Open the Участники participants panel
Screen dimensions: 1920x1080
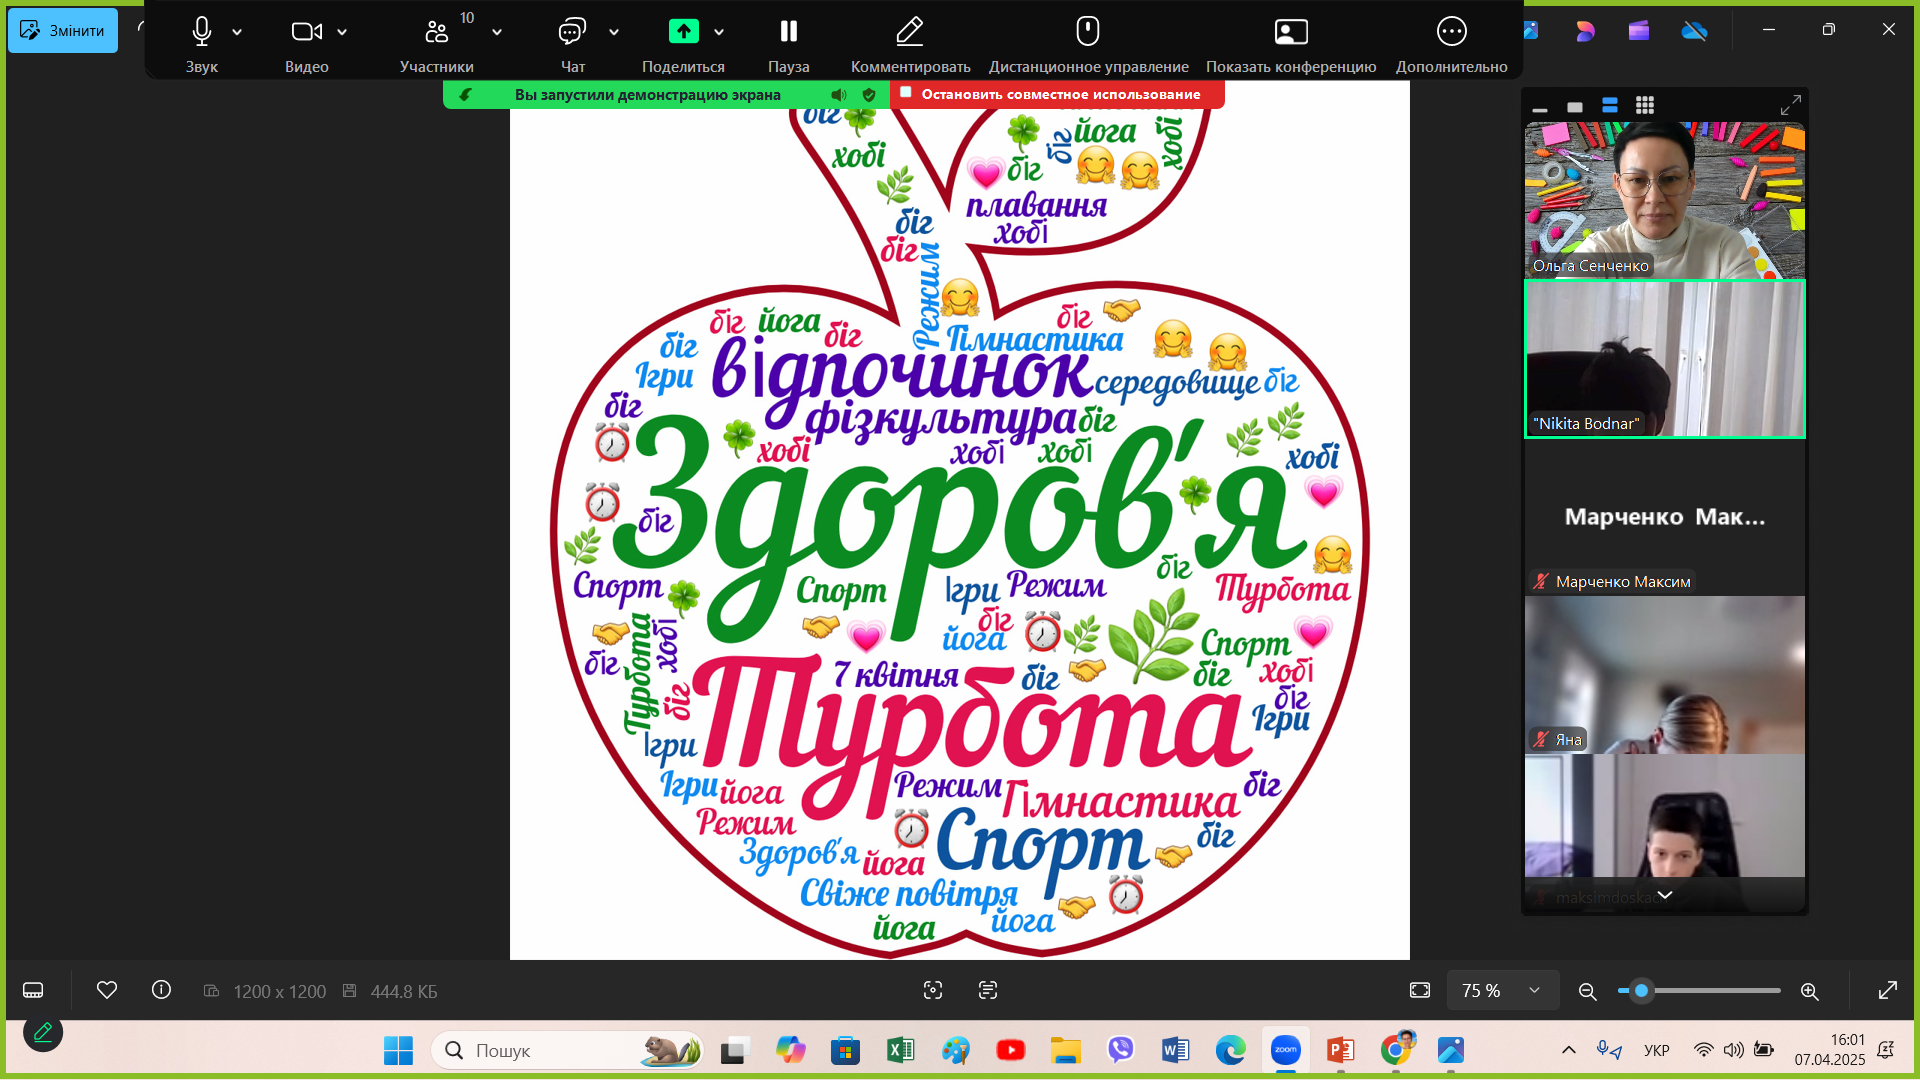pos(437,43)
